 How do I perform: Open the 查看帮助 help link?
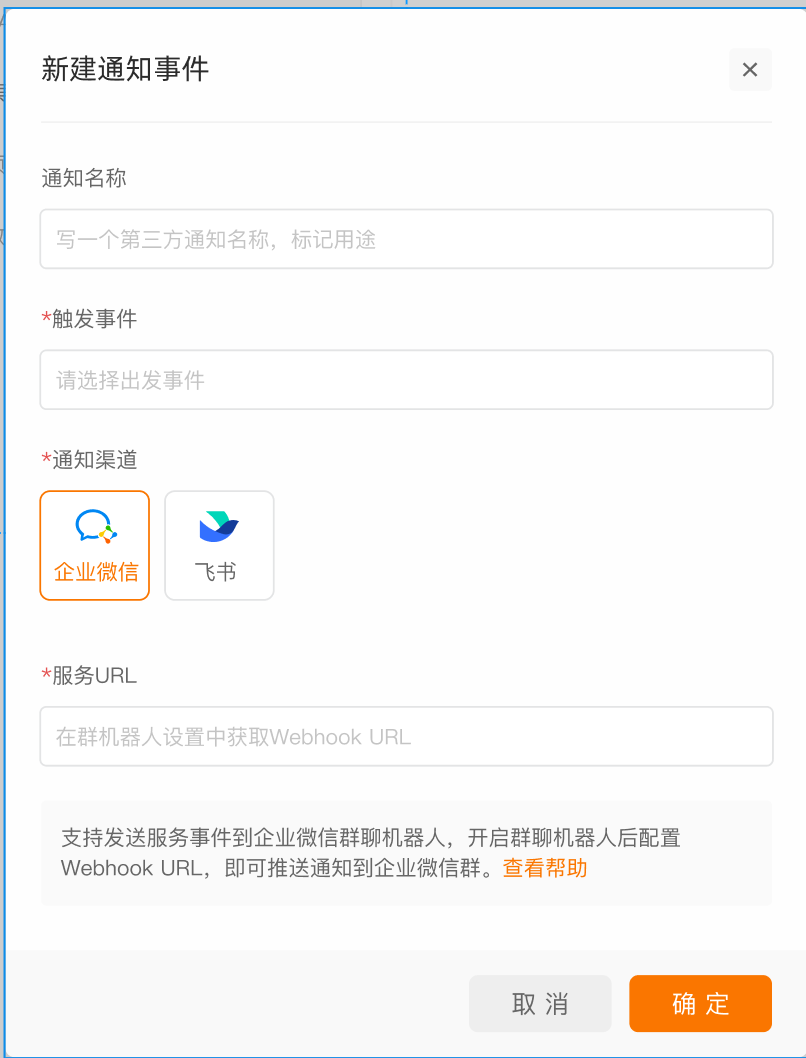pyautogui.click(x=545, y=868)
